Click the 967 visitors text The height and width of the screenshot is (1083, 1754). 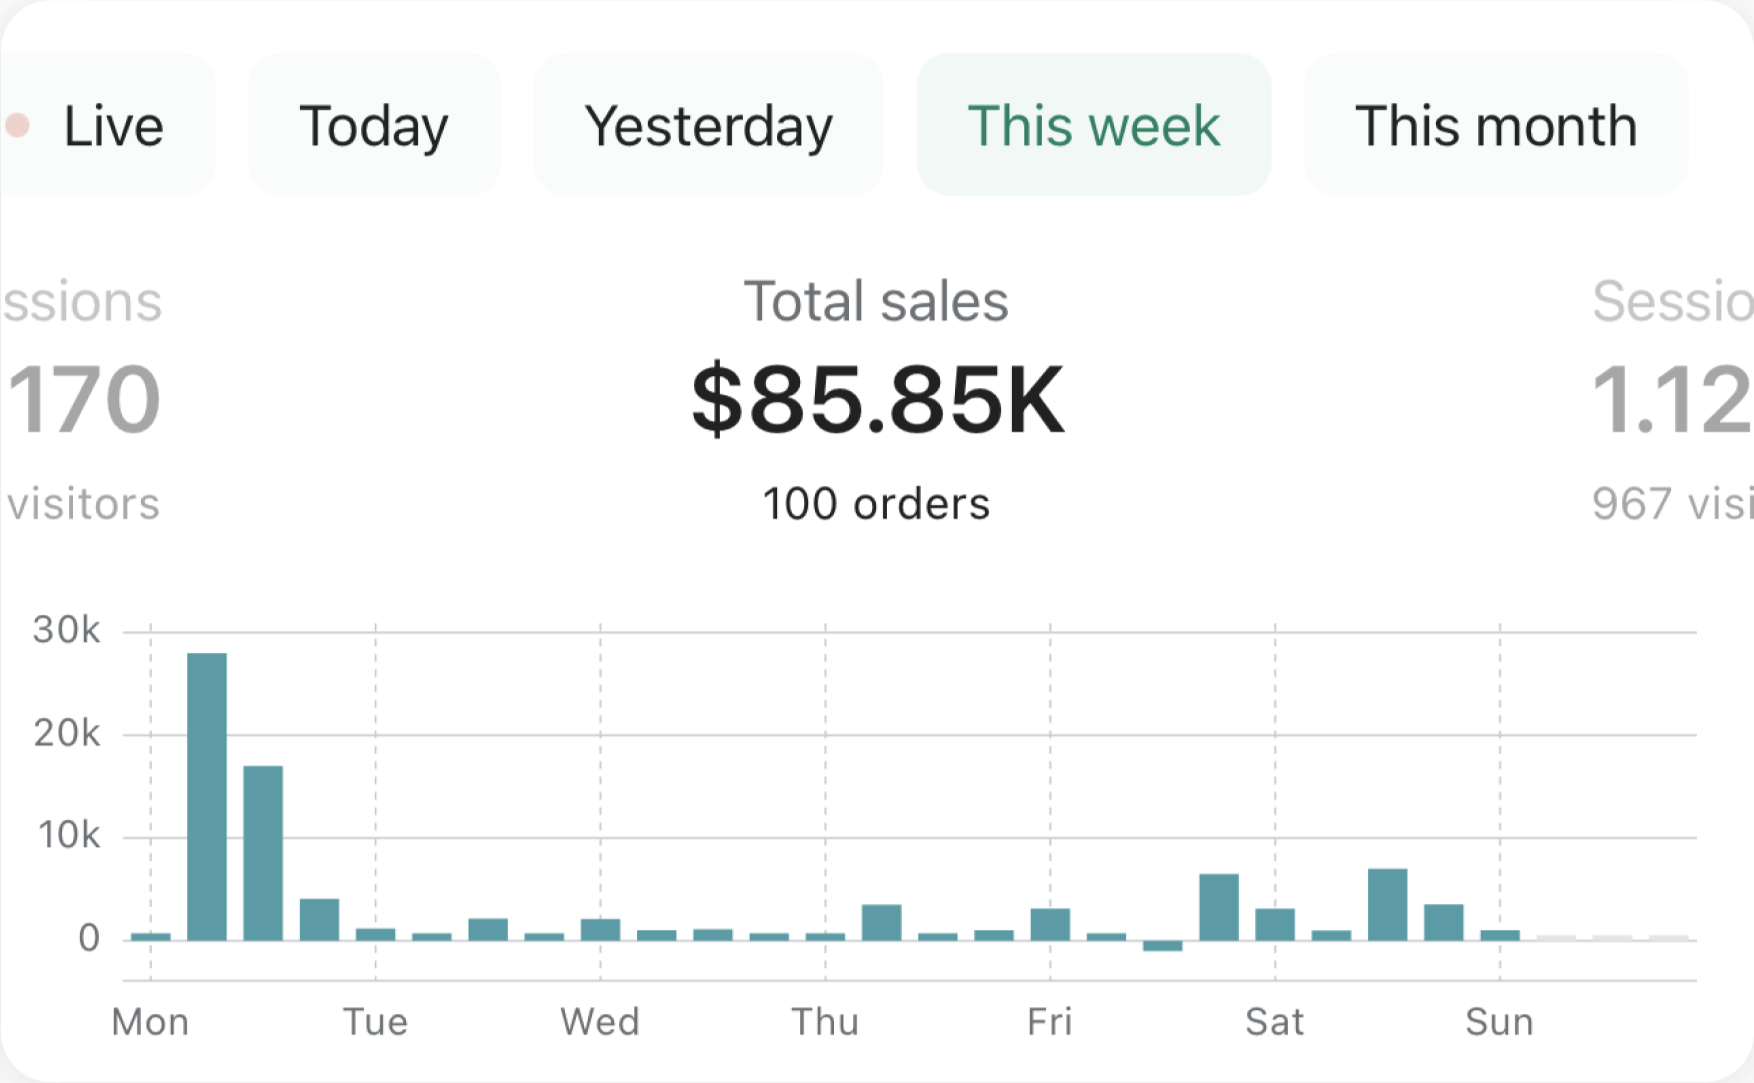[1672, 504]
